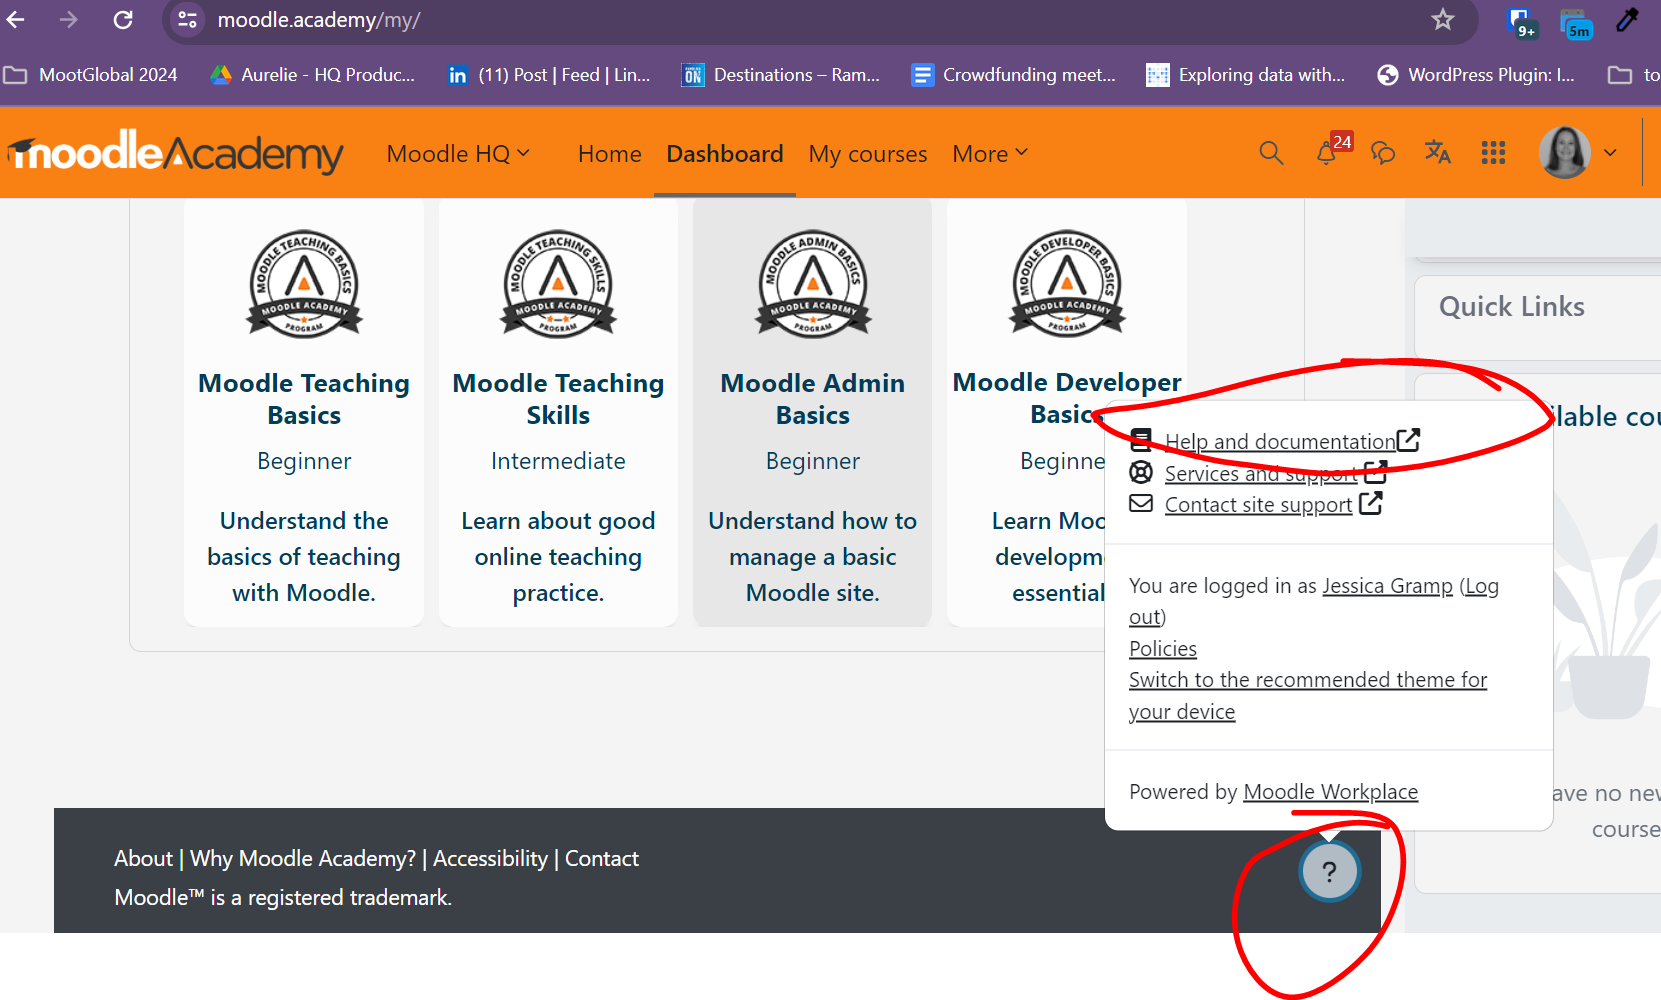Image resolution: width=1661 pixels, height=1000 pixels.
Task: Open the Moodle Developer Basics course title
Action: click(x=1067, y=398)
